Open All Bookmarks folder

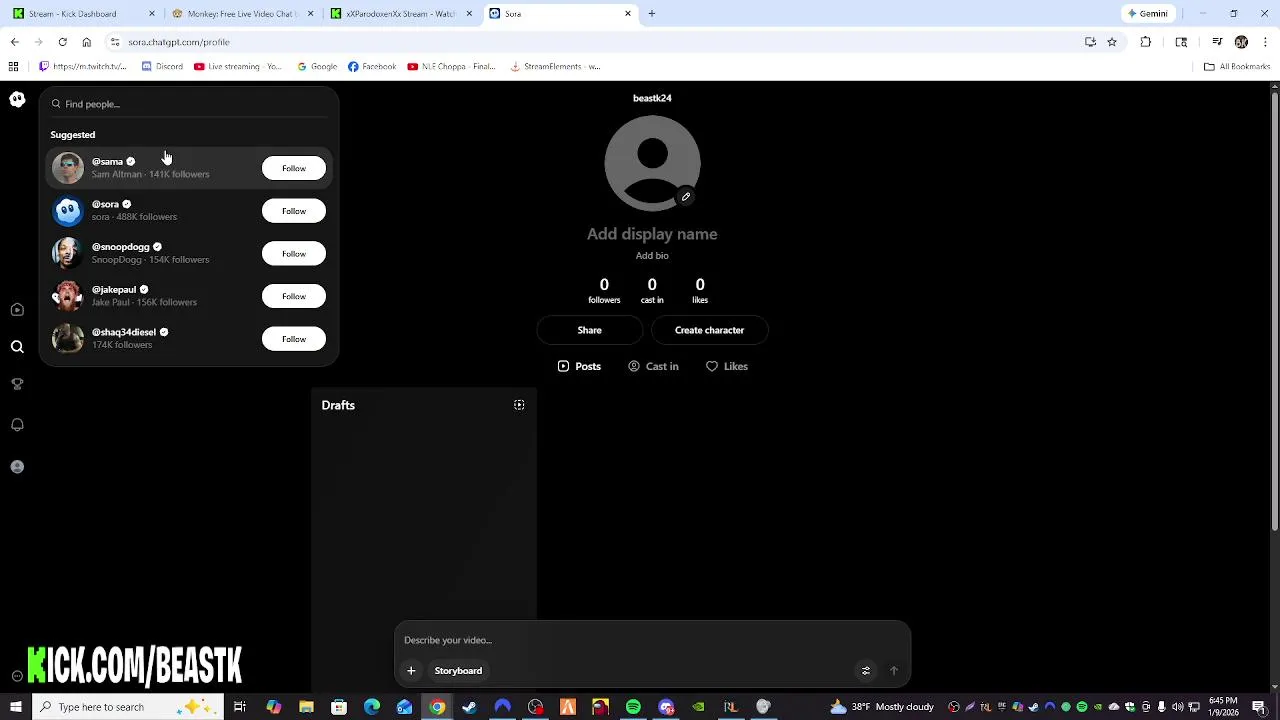1237,67
